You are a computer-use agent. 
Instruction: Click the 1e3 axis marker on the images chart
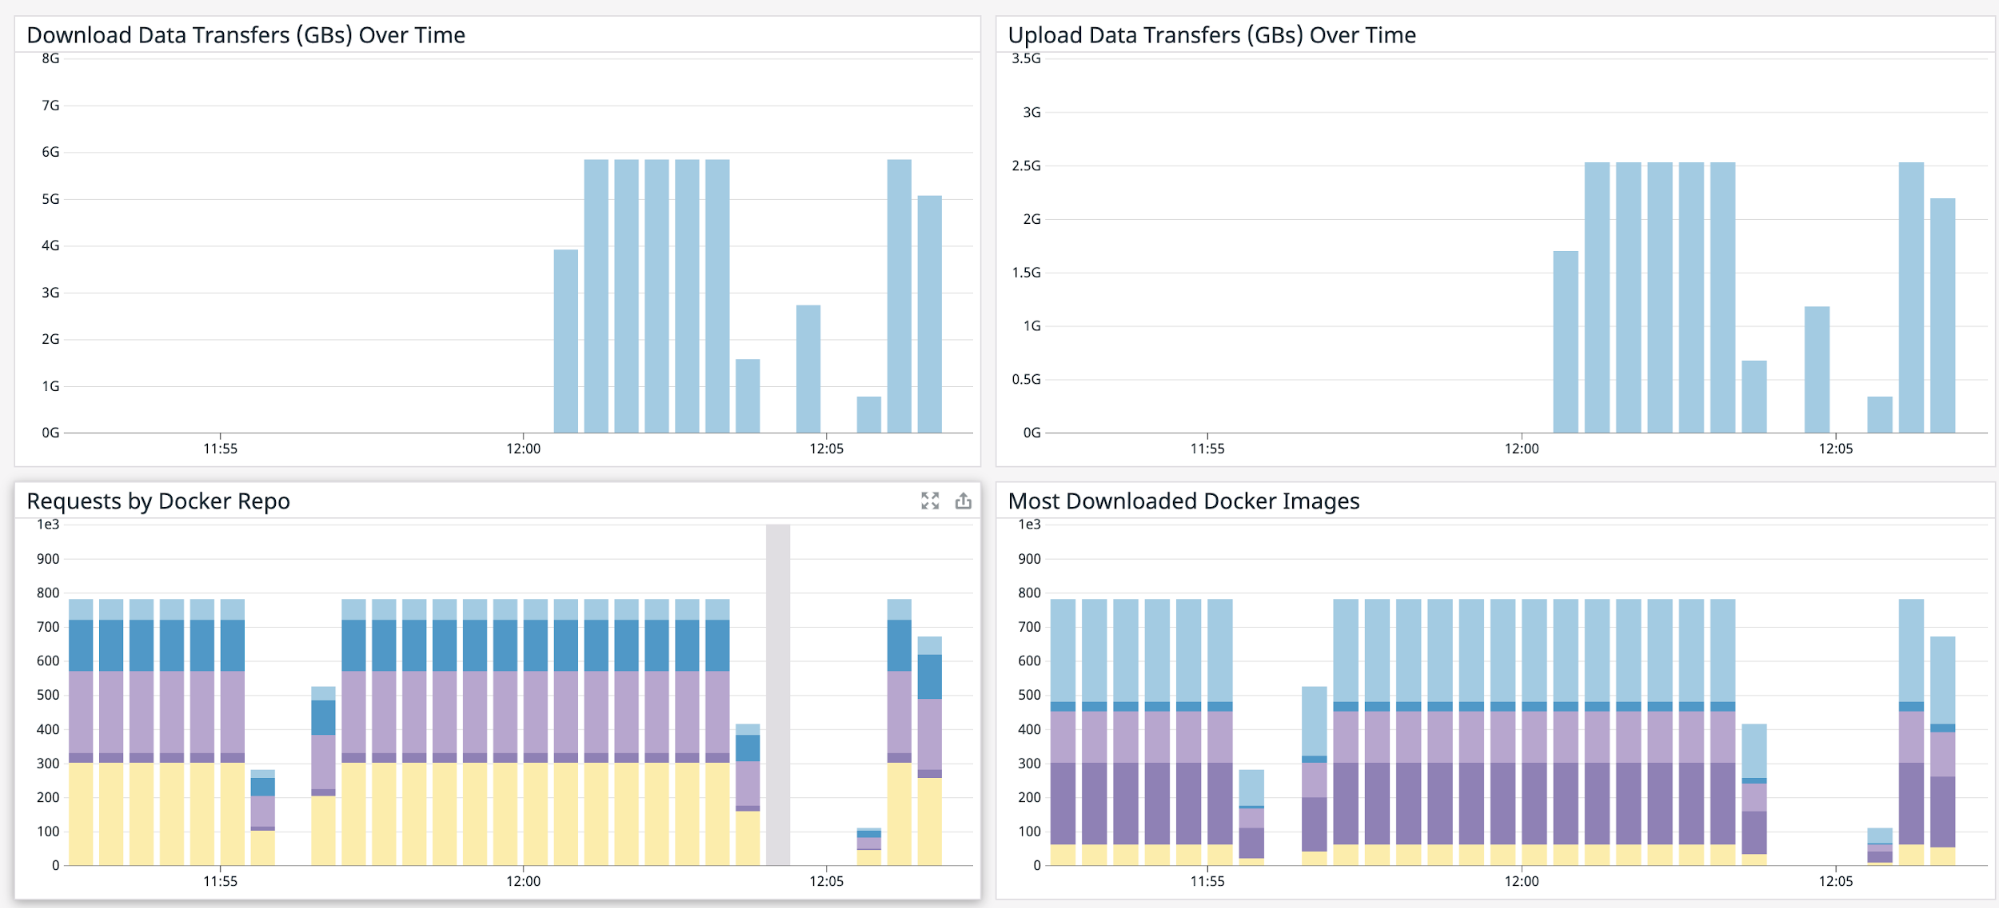point(1031,522)
